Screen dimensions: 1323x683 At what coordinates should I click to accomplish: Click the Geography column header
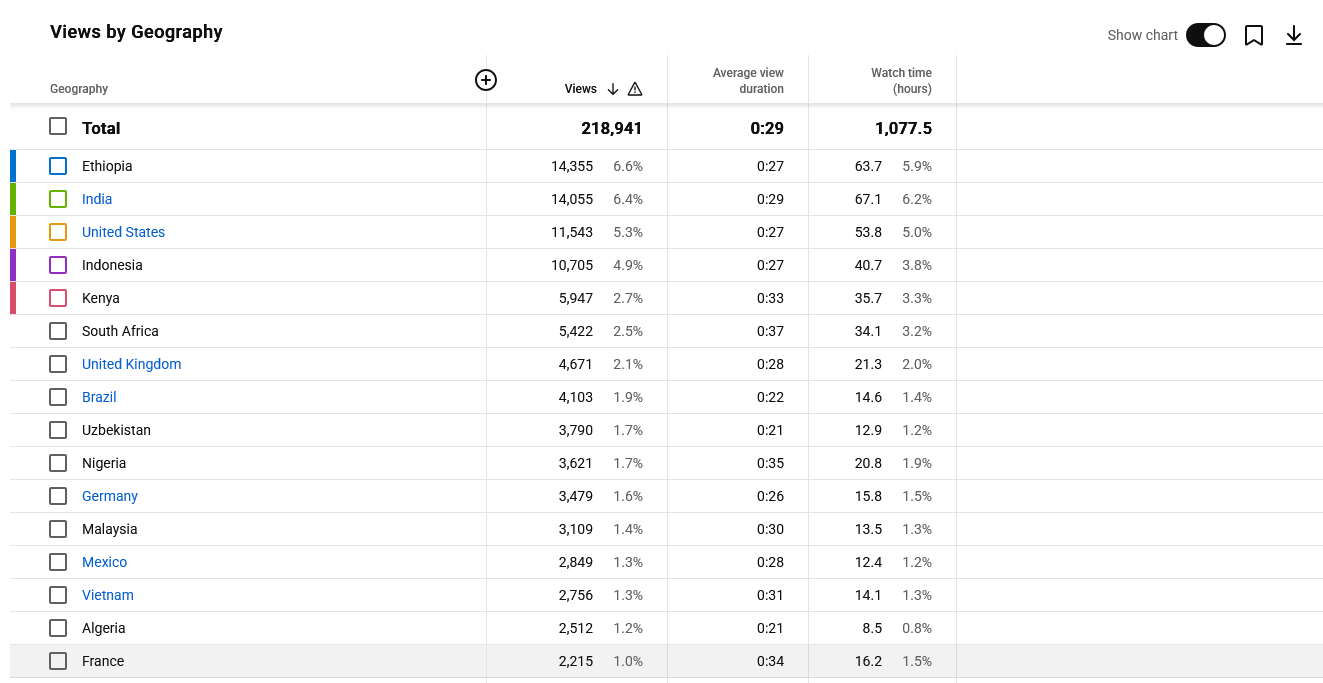tap(79, 89)
